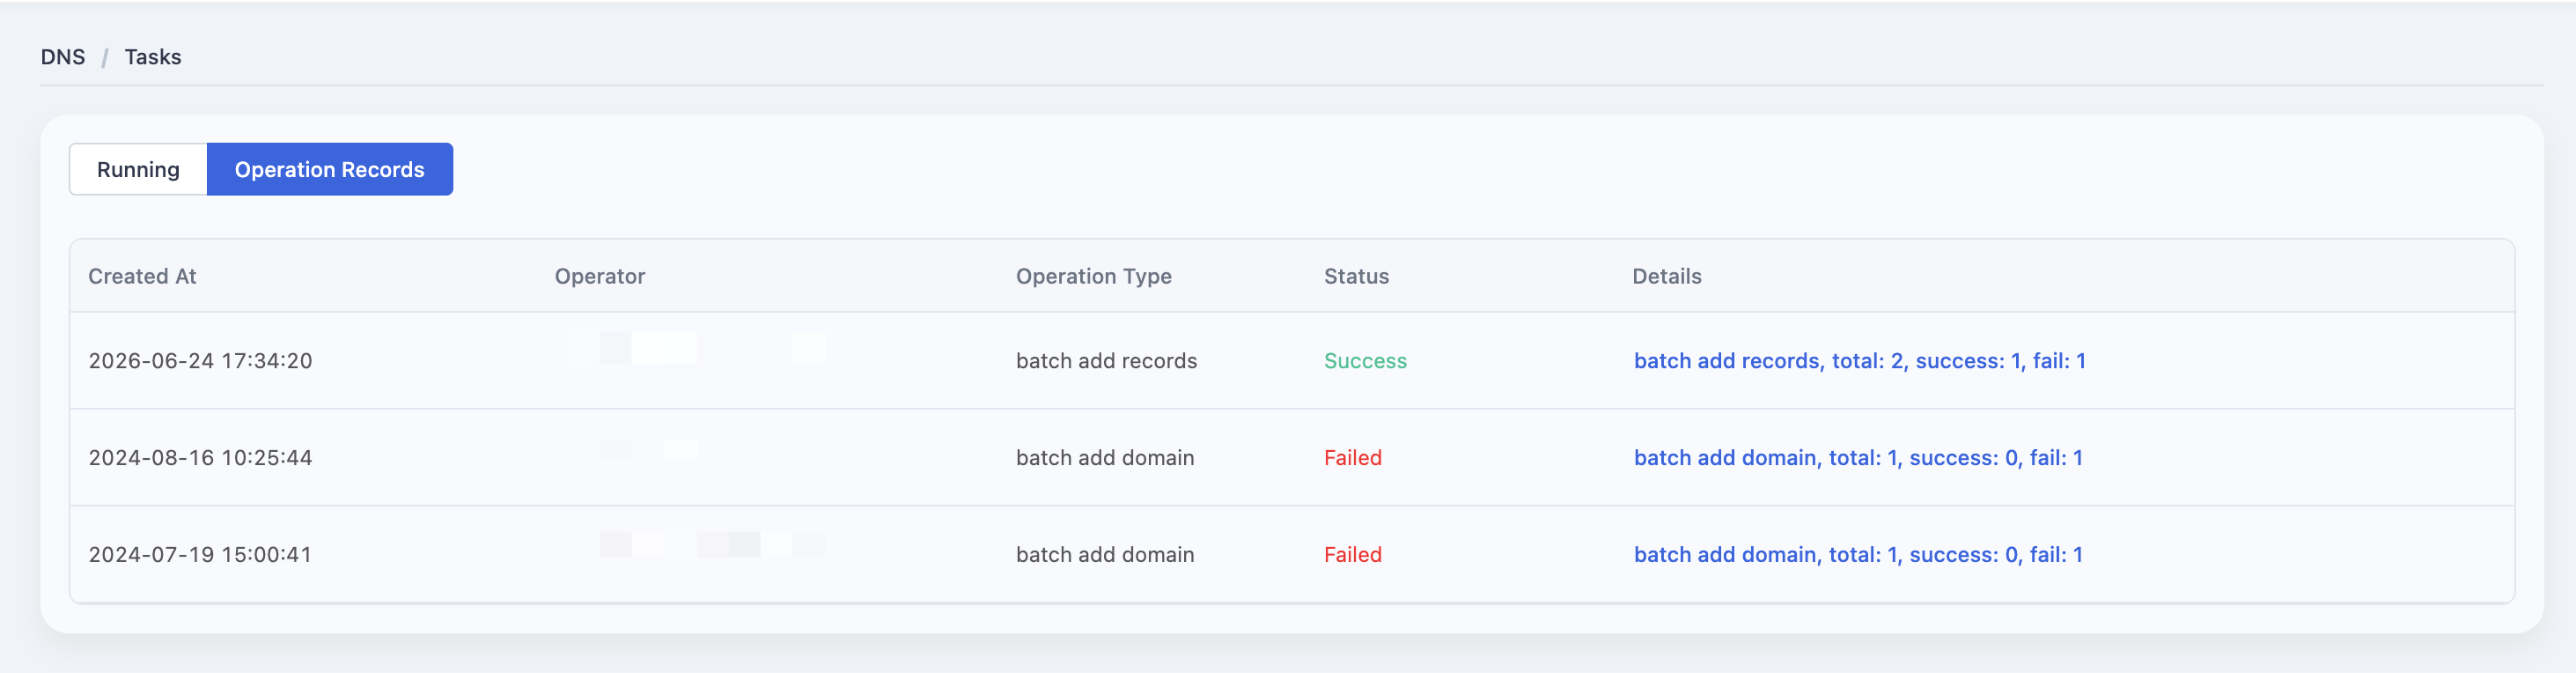Select the 2026-06-24 17:34:20 timestamp cell
The width and height of the screenshot is (2576, 673).
[x=200, y=361]
